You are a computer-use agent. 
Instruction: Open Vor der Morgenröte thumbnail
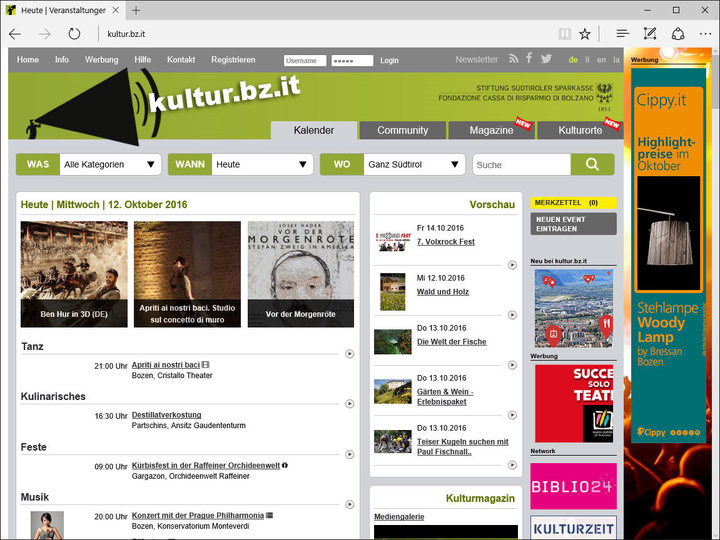pyautogui.click(x=301, y=274)
